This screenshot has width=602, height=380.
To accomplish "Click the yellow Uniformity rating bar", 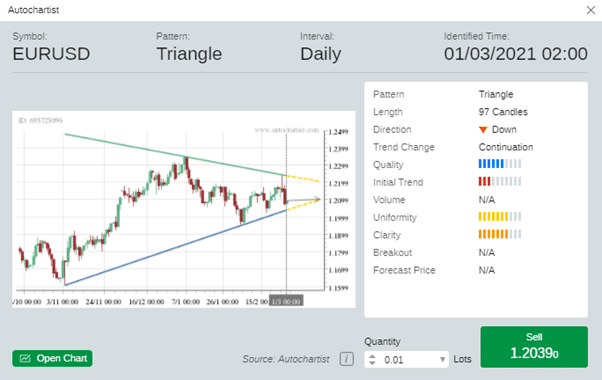I will 499,216.
